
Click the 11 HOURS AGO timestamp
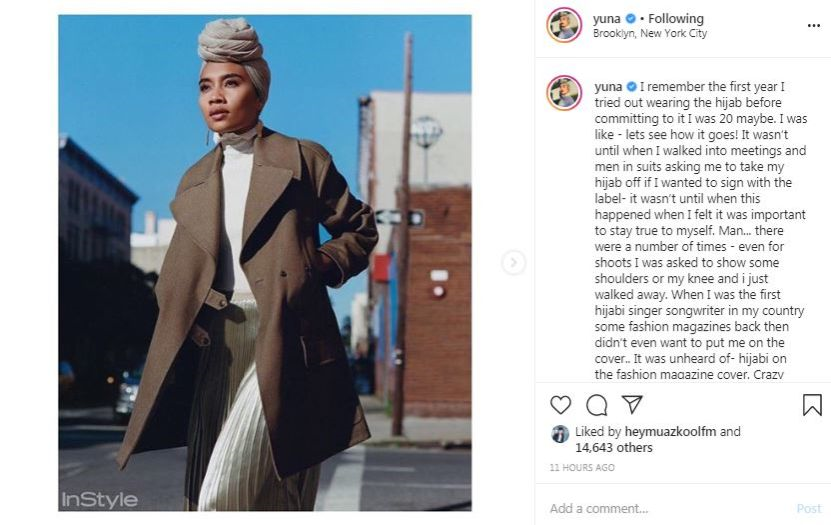[582, 468]
